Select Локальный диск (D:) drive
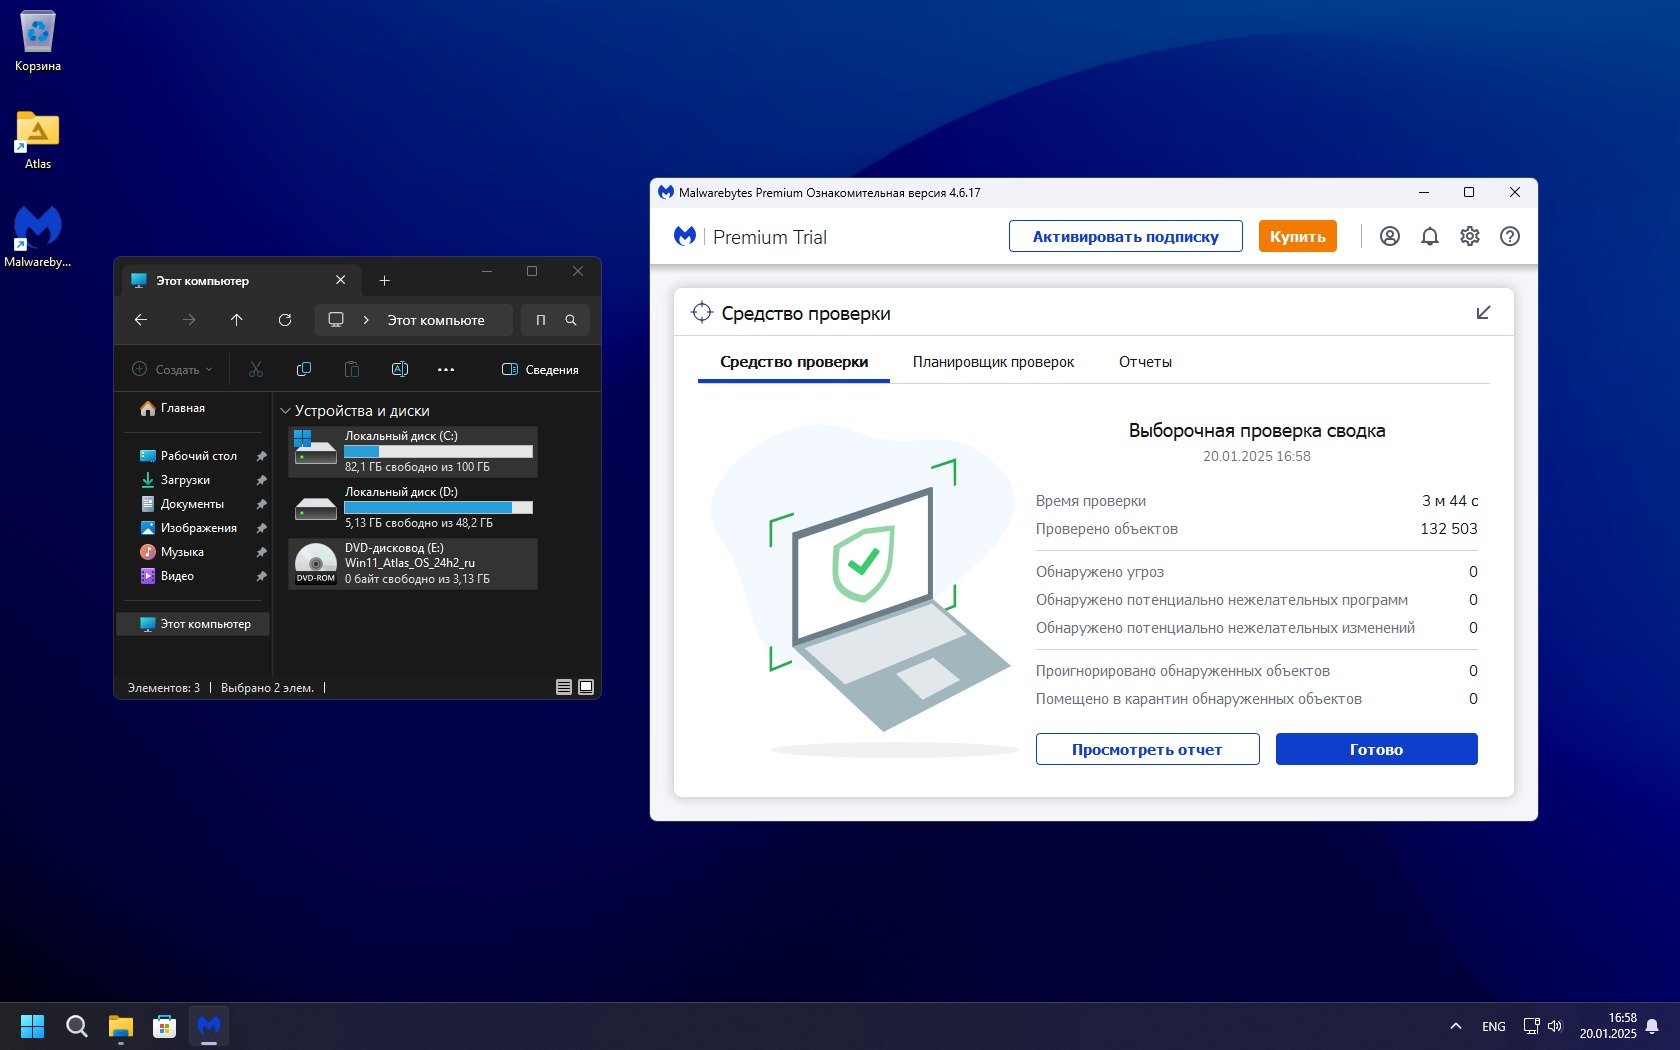Image resolution: width=1680 pixels, height=1050 pixels. click(413, 507)
